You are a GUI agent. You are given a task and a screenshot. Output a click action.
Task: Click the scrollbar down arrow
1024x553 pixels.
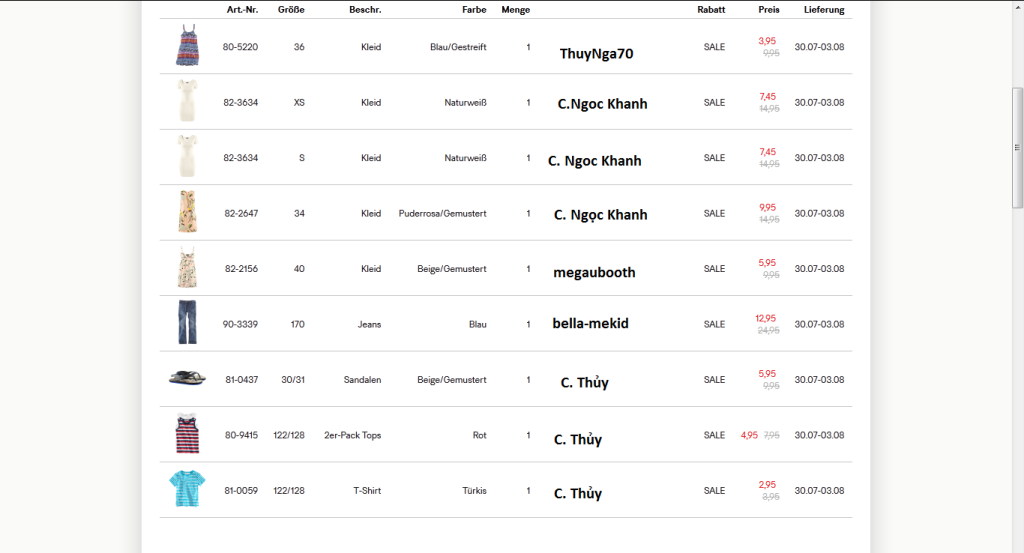point(1017,546)
